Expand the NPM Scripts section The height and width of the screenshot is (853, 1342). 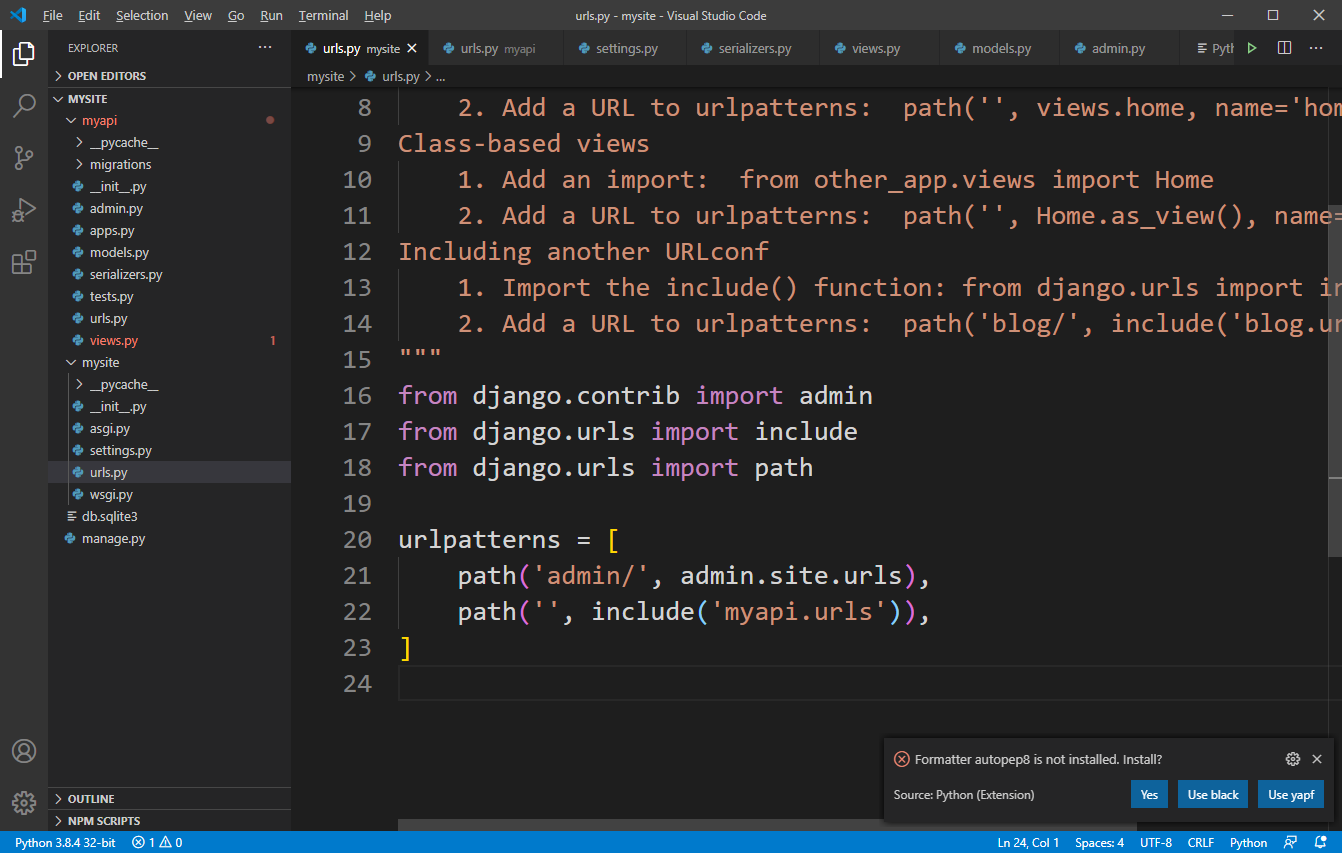tap(169, 821)
